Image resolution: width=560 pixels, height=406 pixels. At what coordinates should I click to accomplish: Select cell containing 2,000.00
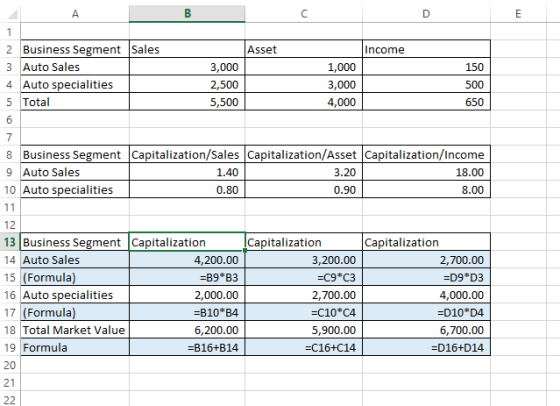tap(187, 295)
